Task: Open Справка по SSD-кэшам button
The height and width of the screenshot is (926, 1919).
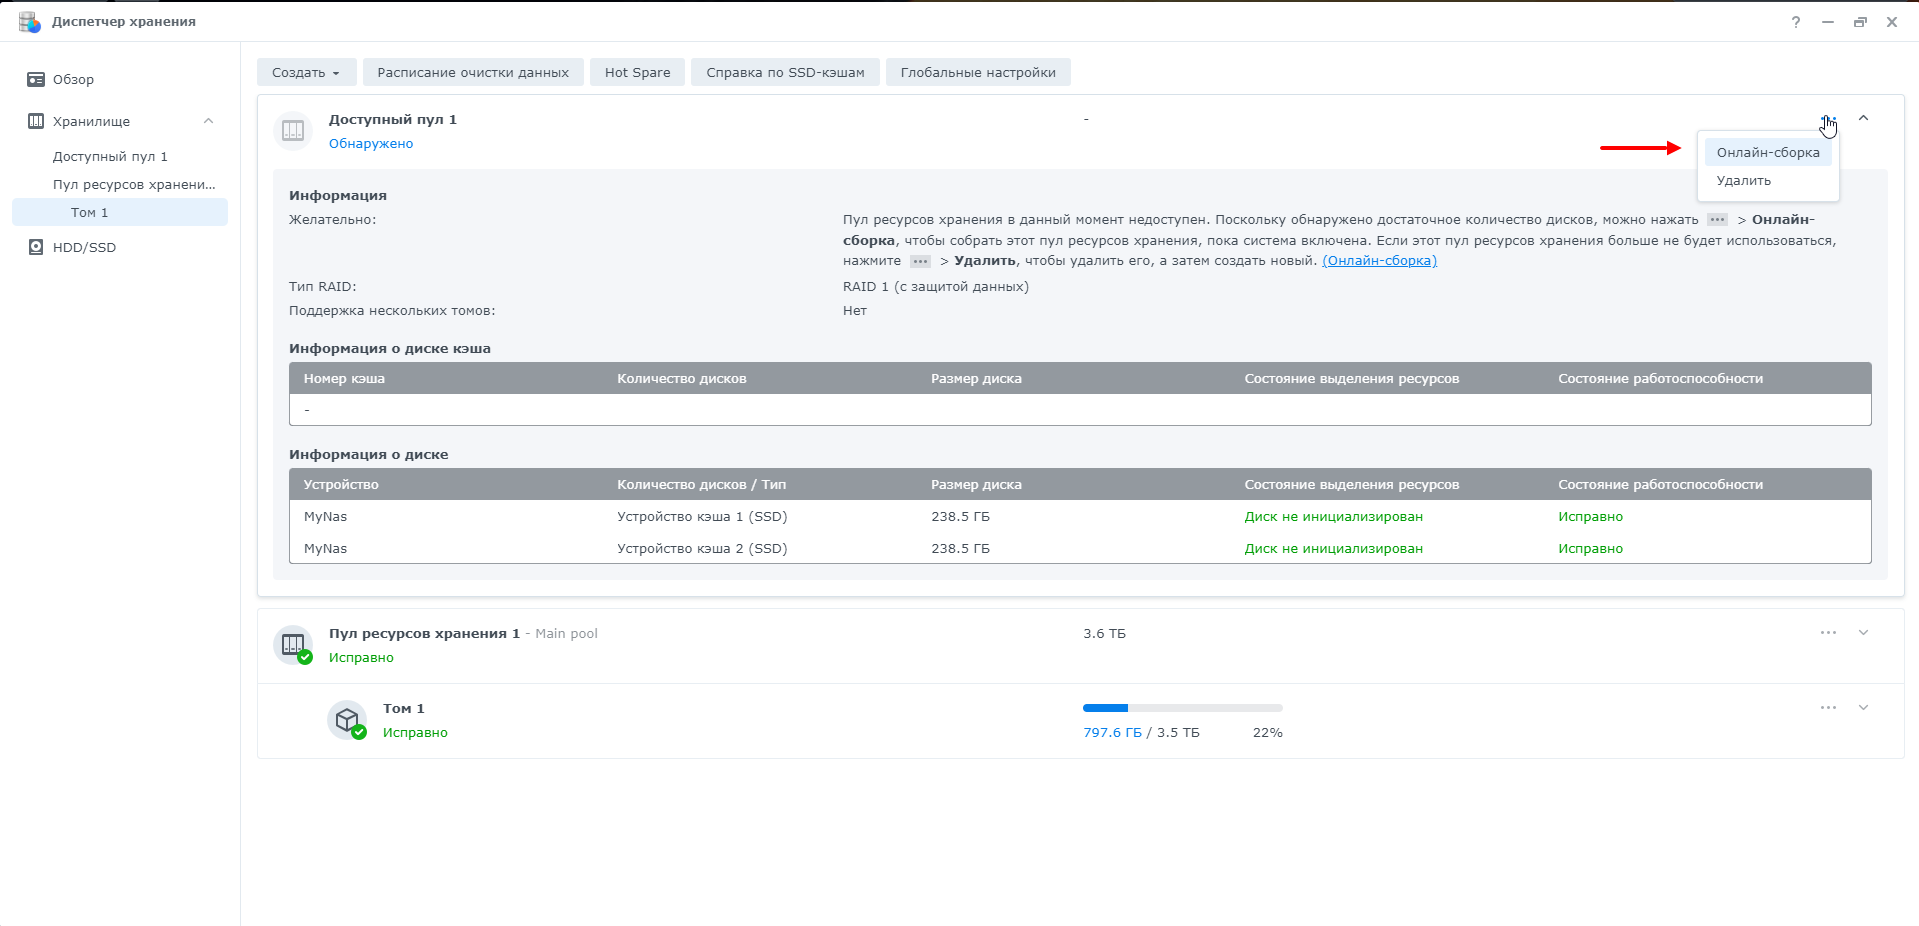Action: pos(785,72)
